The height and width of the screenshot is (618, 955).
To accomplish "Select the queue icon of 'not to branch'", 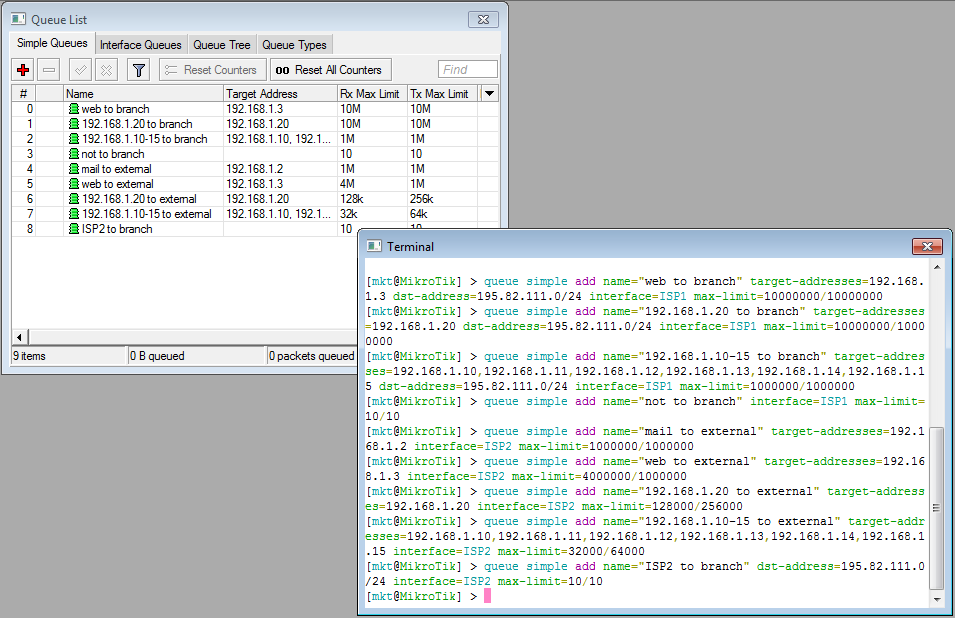I will point(74,154).
